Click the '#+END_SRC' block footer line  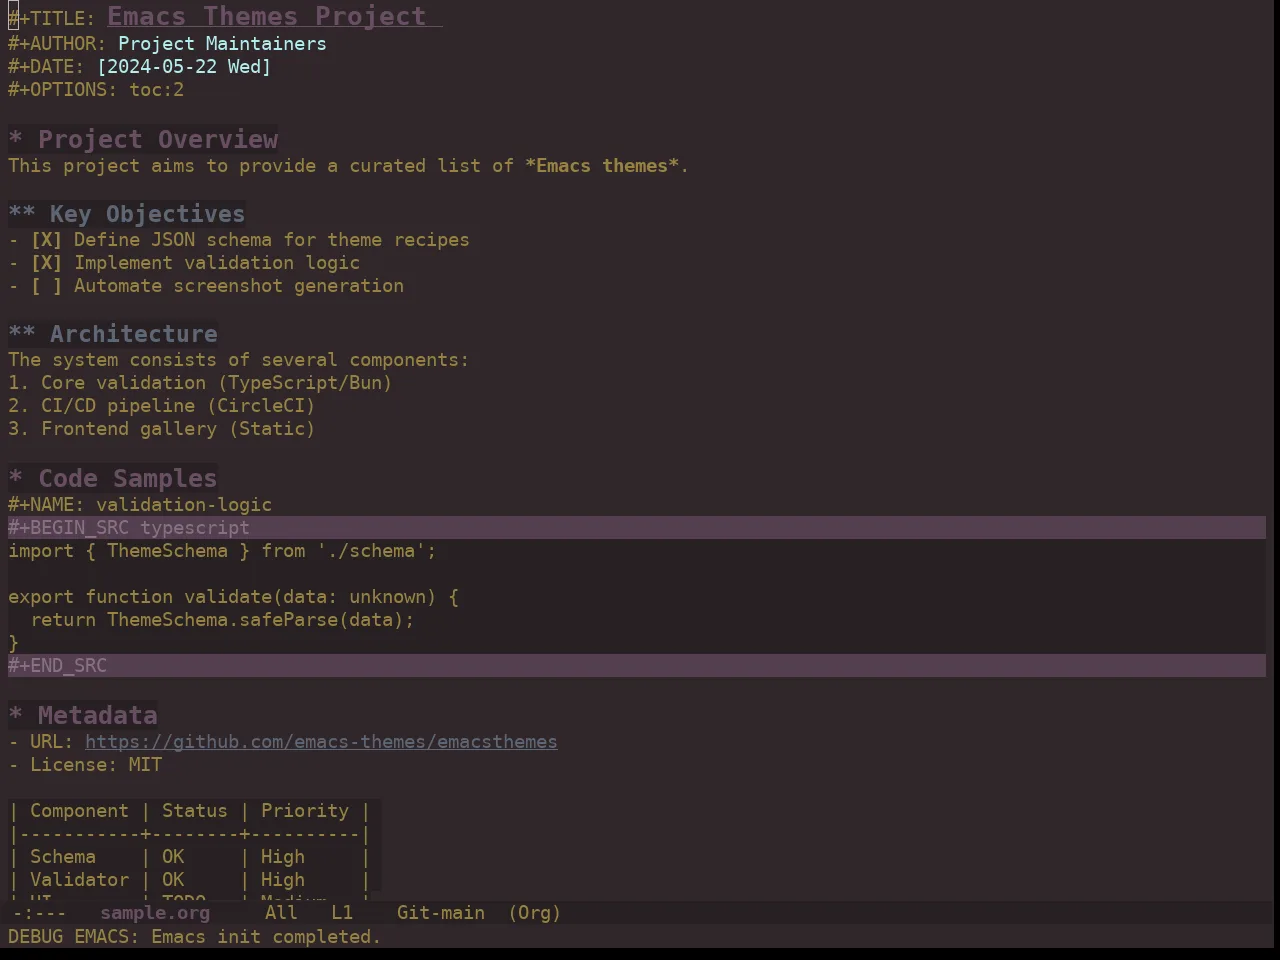(637, 666)
